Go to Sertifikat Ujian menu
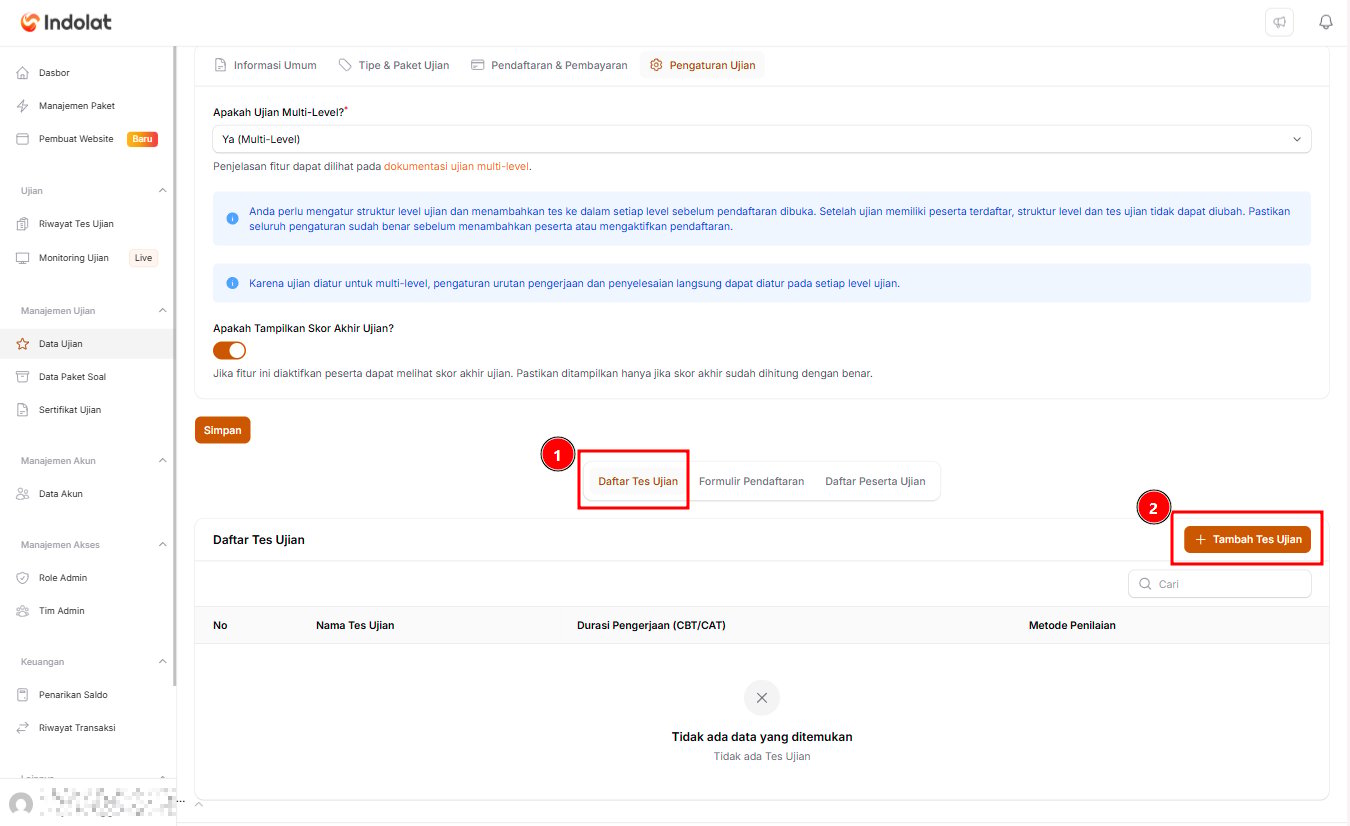This screenshot has width=1350, height=826. 88,410
